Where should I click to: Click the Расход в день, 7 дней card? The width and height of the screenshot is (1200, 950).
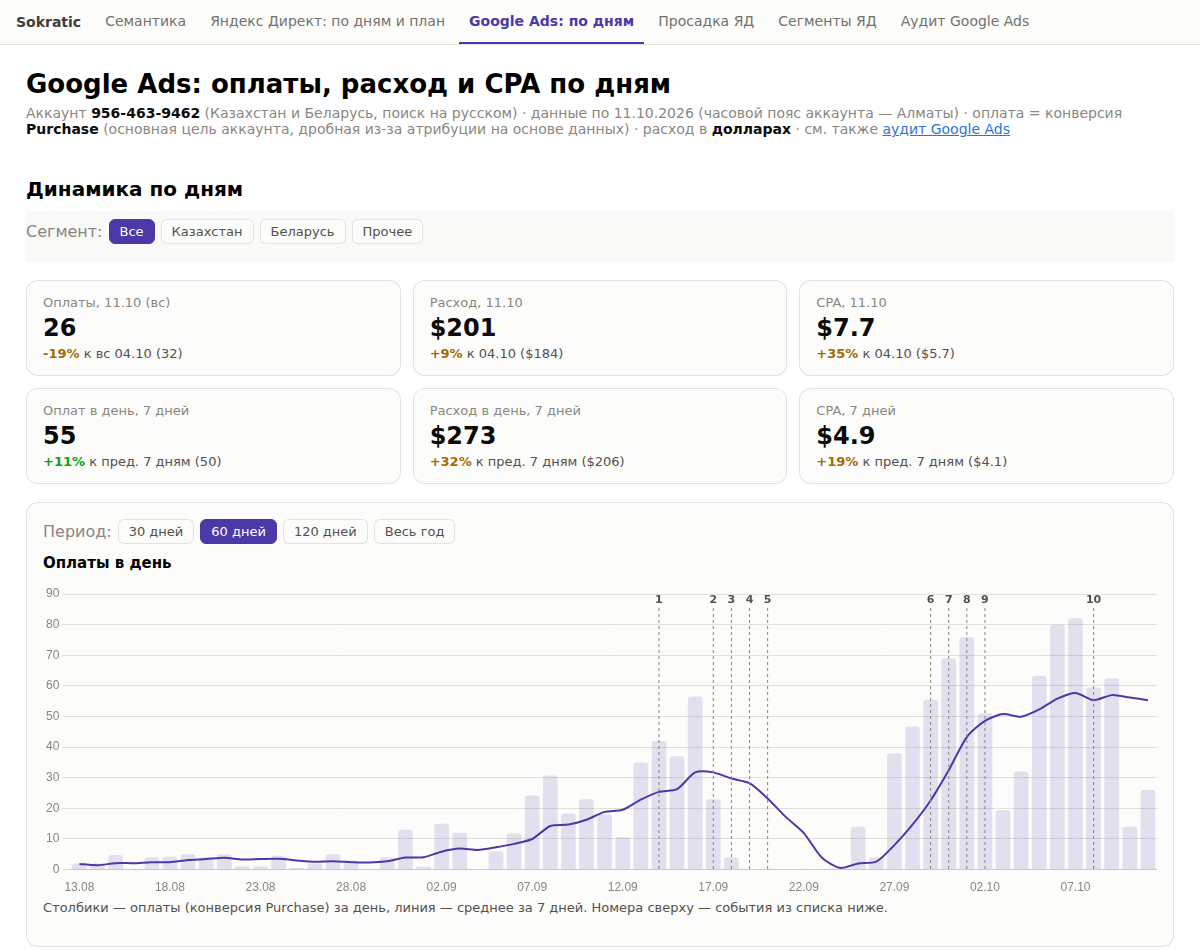click(600, 436)
